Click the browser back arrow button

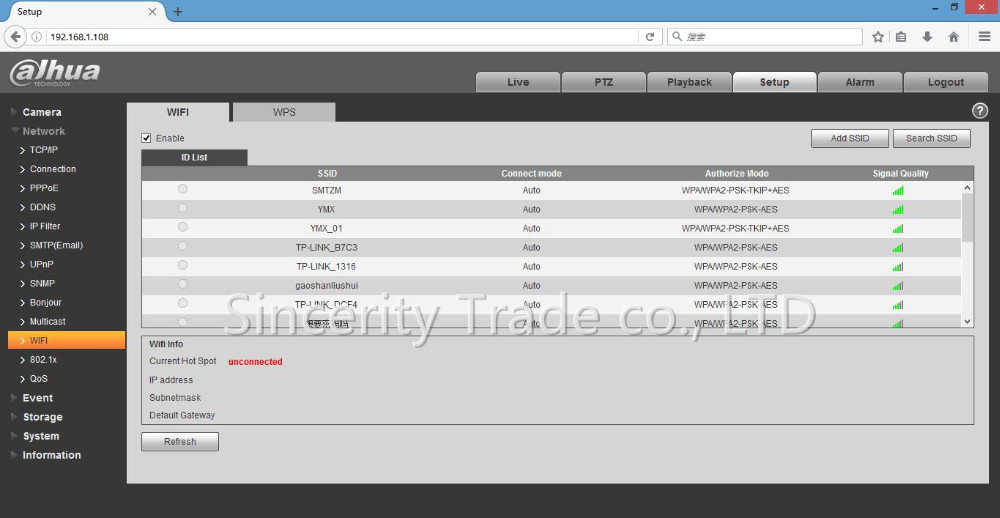pos(15,37)
